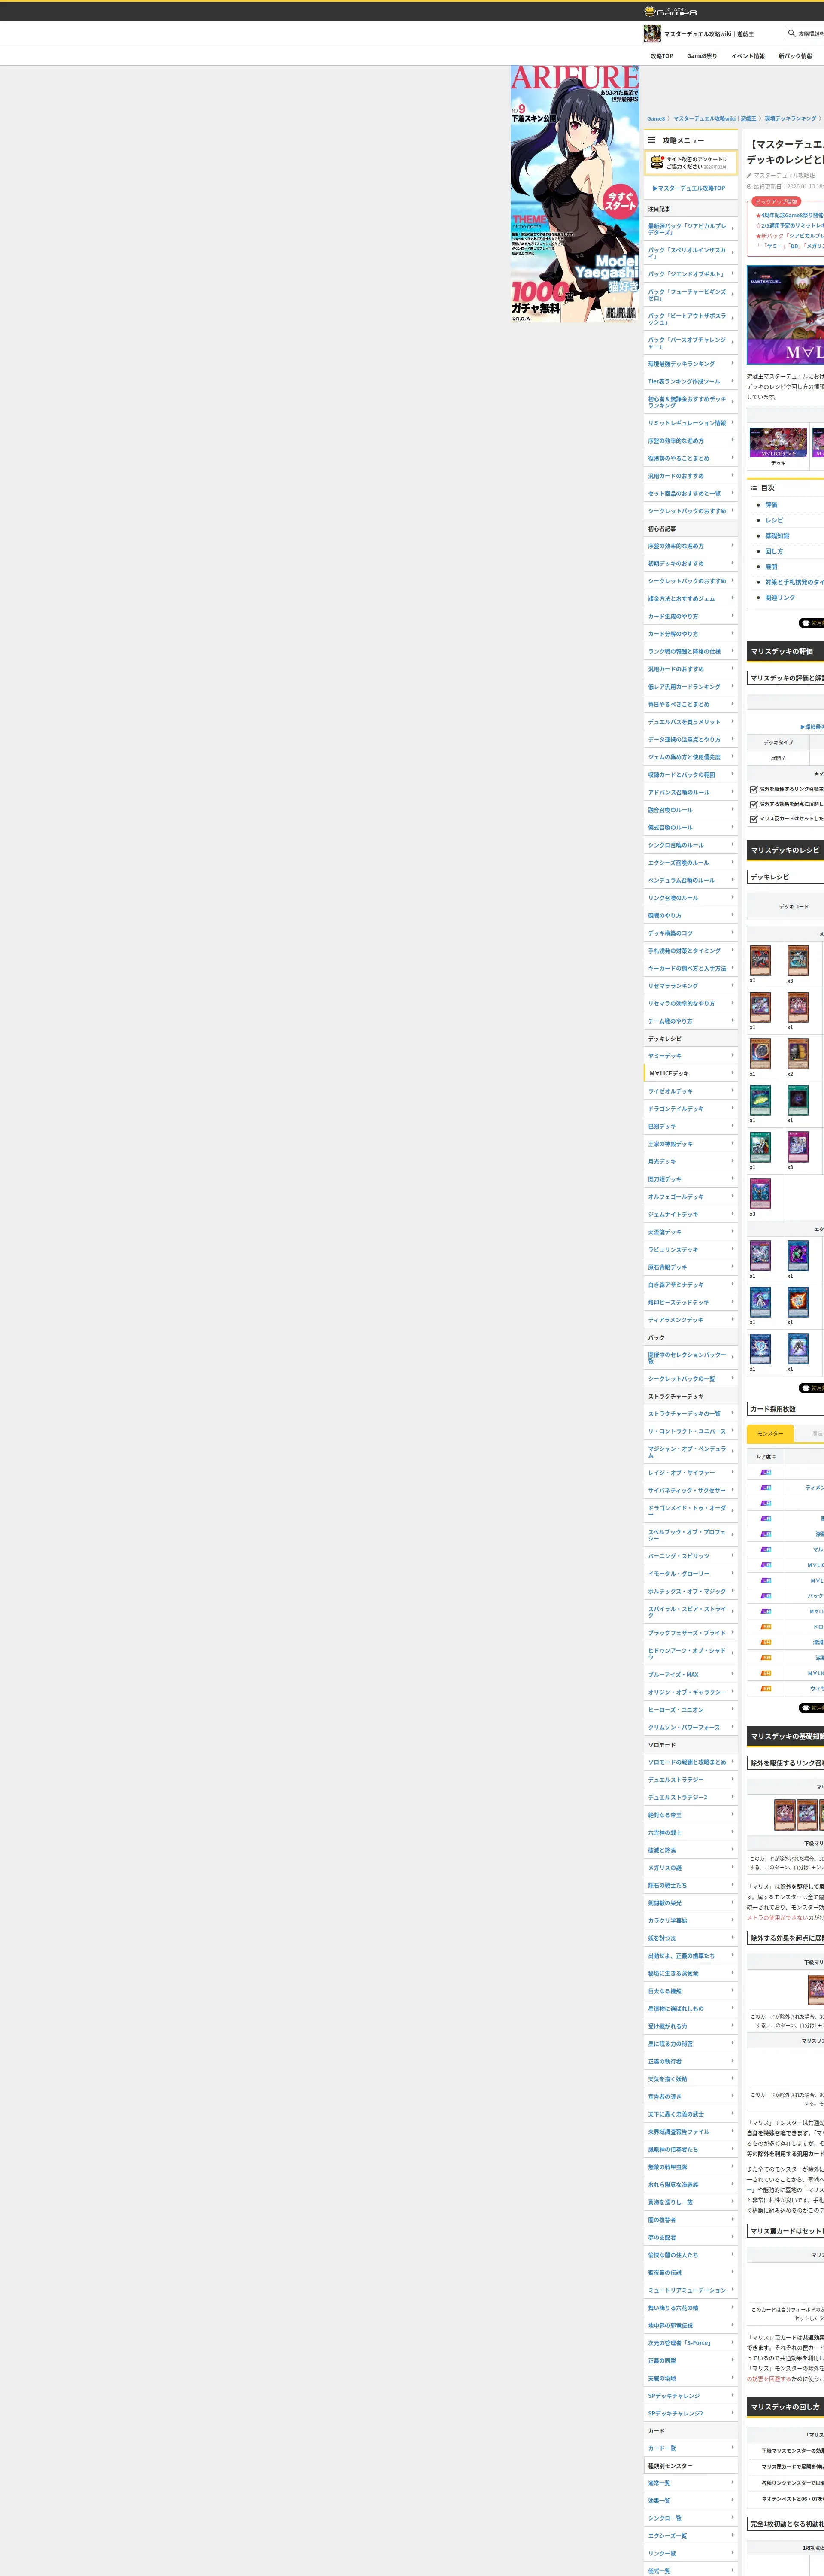
Task: Toggle the 除外を駆使するリンク召喚 checkbox
Action: click(753, 789)
